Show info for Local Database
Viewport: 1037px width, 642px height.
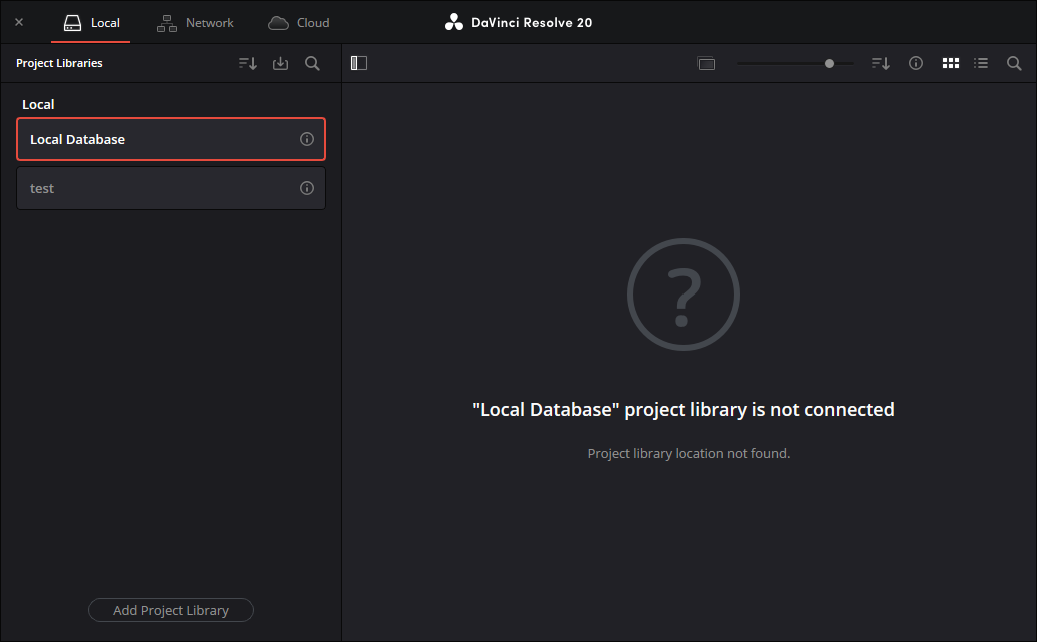tap(307, 139)
